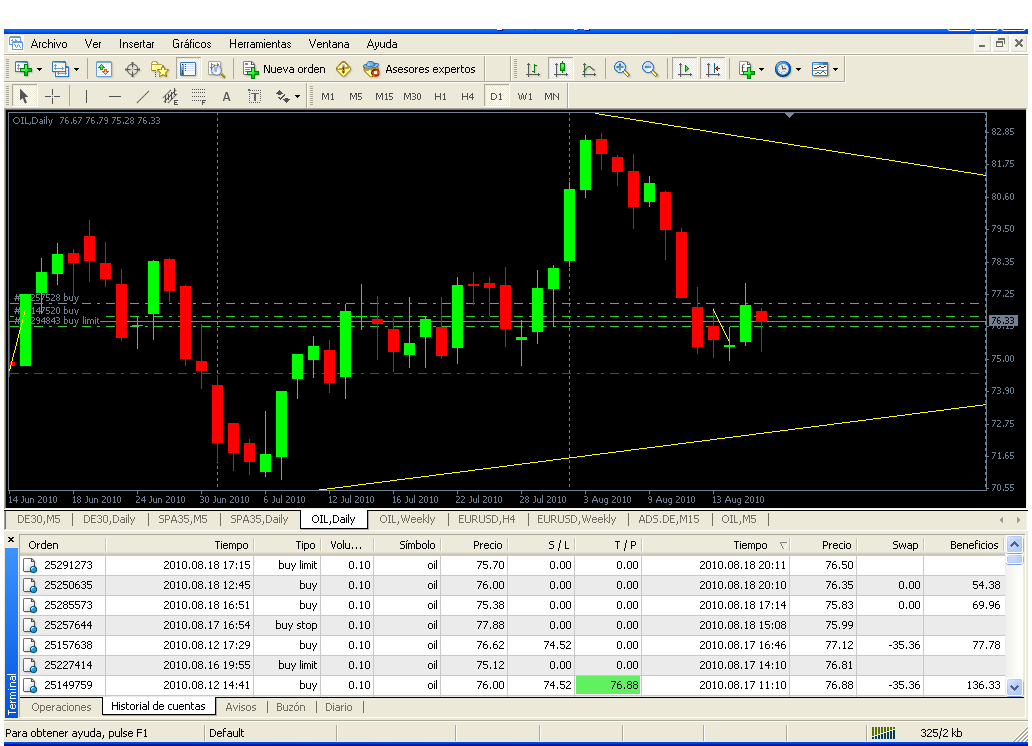The image size is (1032, 746).
Task: Zoom out of the chart
Action: [x=650, y=69]
